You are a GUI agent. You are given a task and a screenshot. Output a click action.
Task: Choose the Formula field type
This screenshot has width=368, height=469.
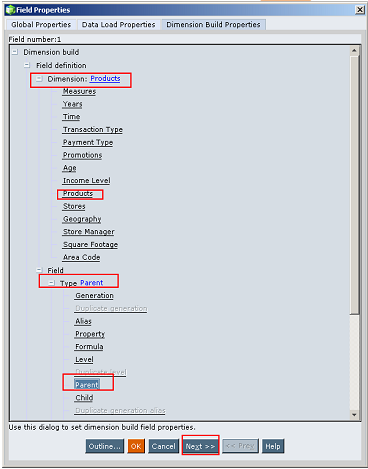pyautogui.click(x=89, y=347)
